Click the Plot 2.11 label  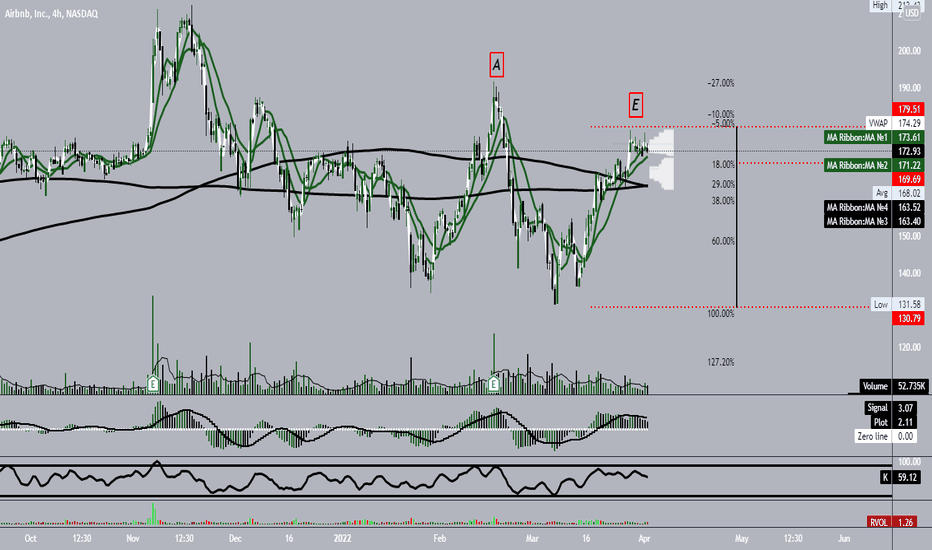click(x=893, y=422)
